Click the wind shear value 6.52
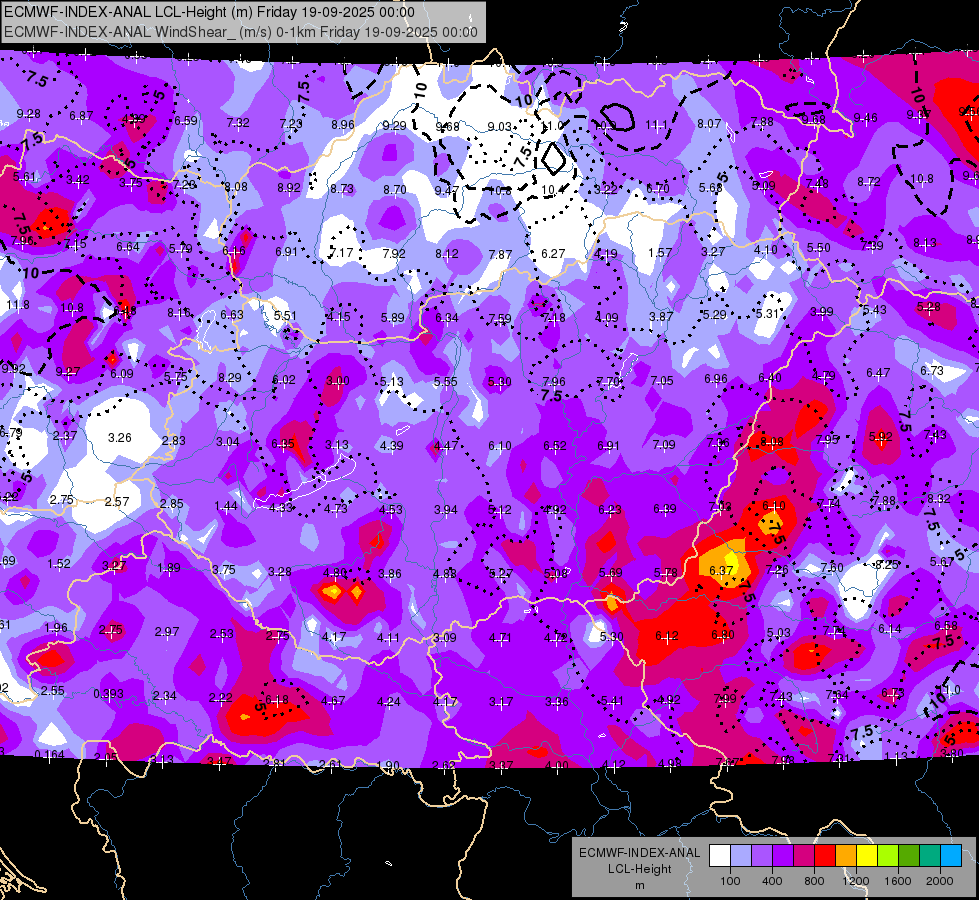This screenshot has height=900, width=979. click(x=555, y=445)
